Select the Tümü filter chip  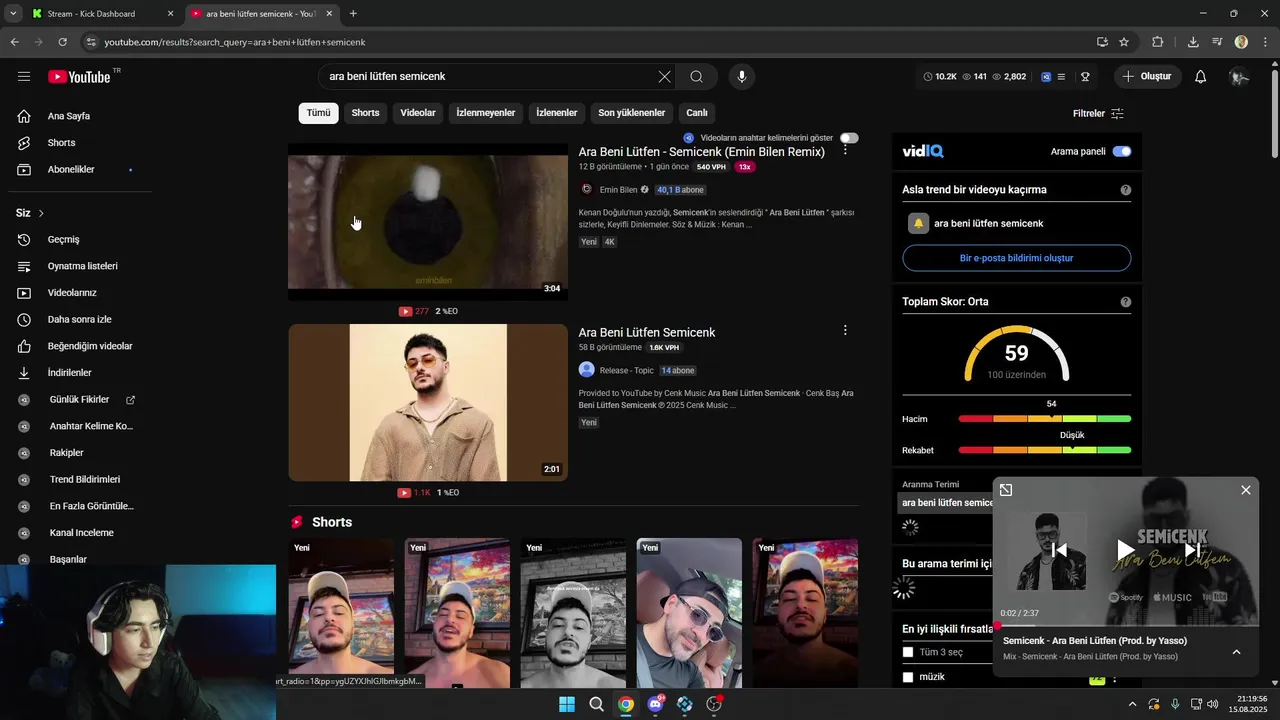coord(318,113)
